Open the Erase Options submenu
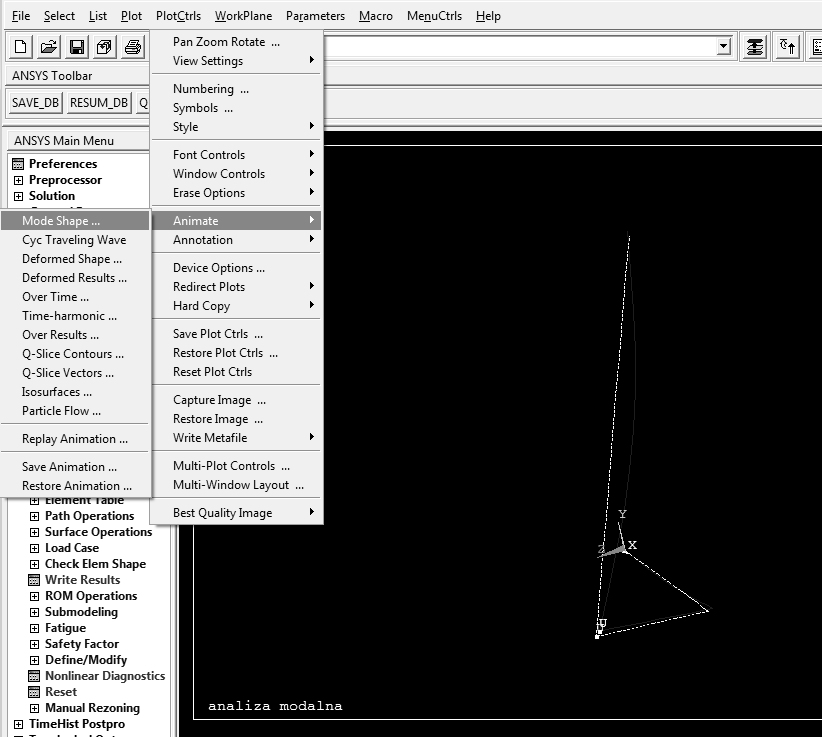822x737 pixels. point(236,193)
